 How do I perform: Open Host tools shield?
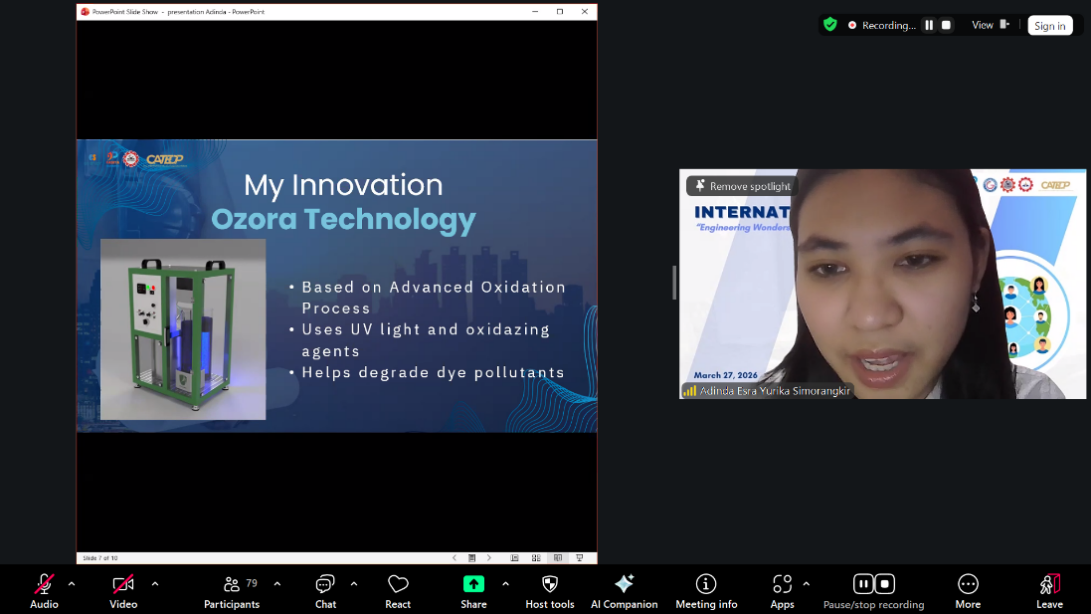click(550, 591)
